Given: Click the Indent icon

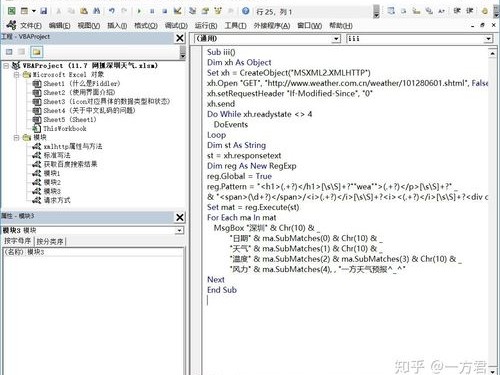Looking at the screenshot, I should click(x=457, y=11).
